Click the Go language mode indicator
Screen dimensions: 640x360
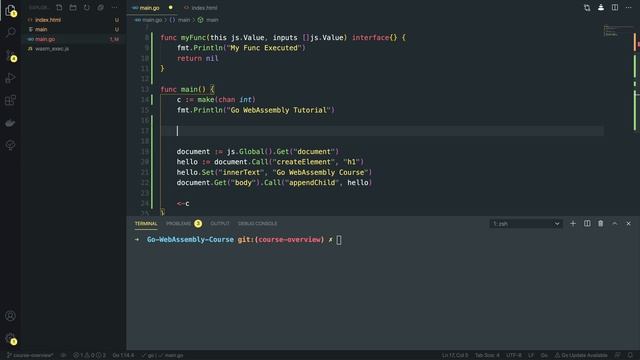click(544, 355)
